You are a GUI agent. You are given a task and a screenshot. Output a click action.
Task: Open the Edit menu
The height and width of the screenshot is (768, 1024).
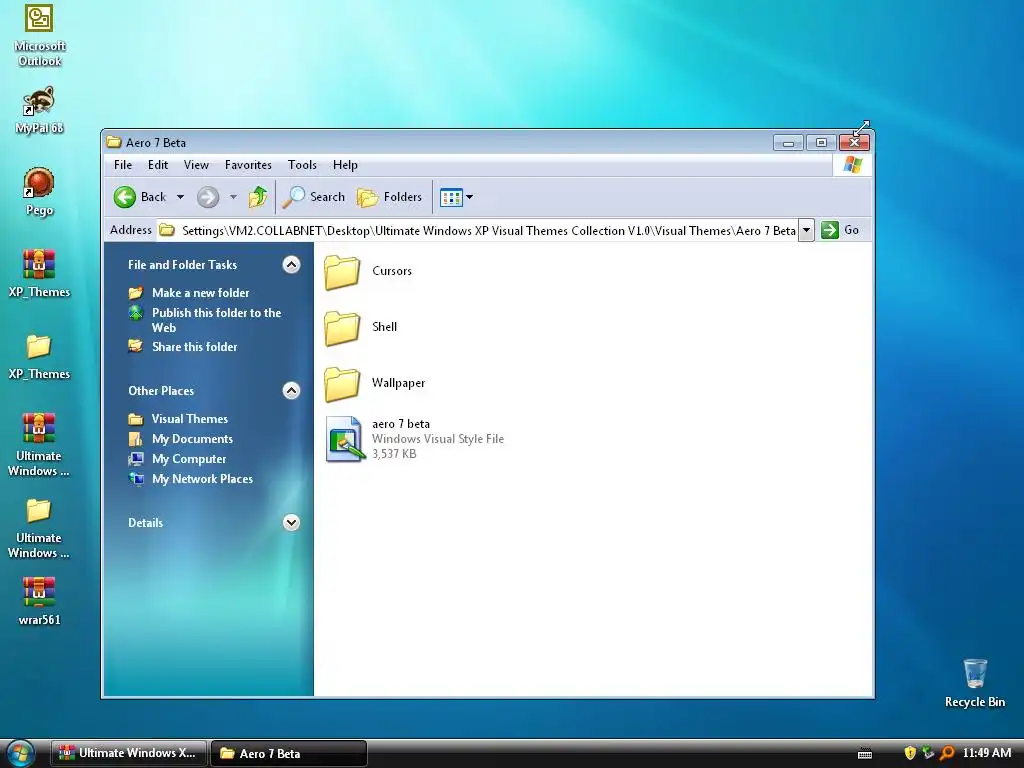pos(157,165)
